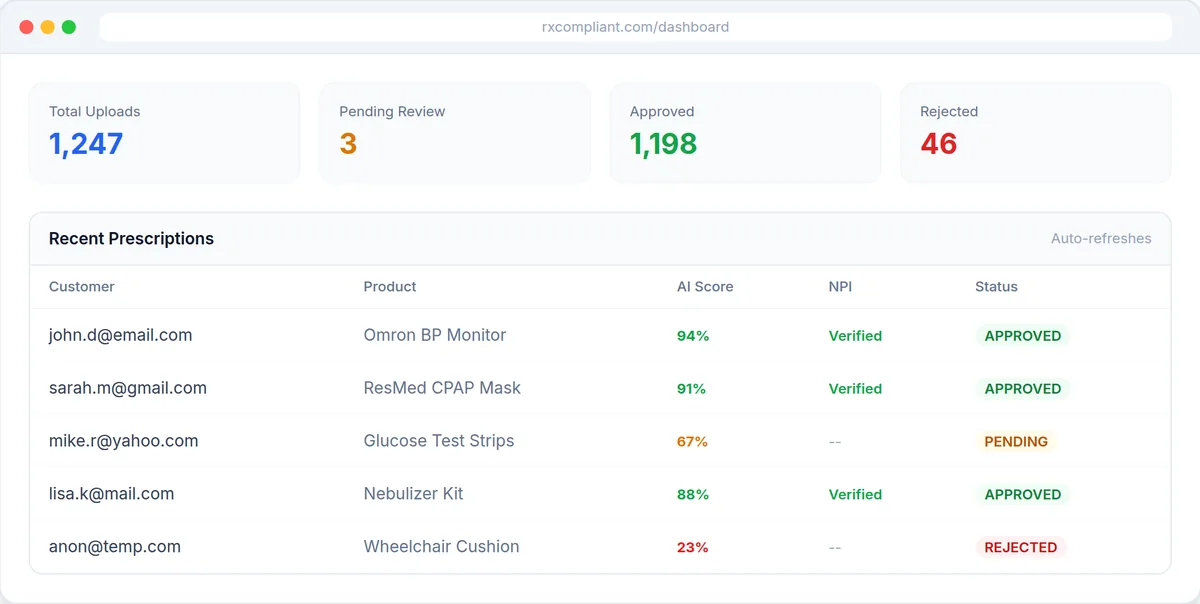Select customer anon@temp.com
The height and width of the screenshot is (604, 1200).
[x=115, y=547]
